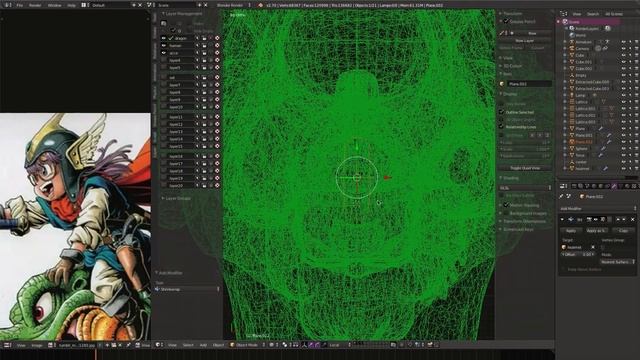Toggle Only Render checkbox
The height and width of the screenshot is (360, 640).
(x=501, y=104)
